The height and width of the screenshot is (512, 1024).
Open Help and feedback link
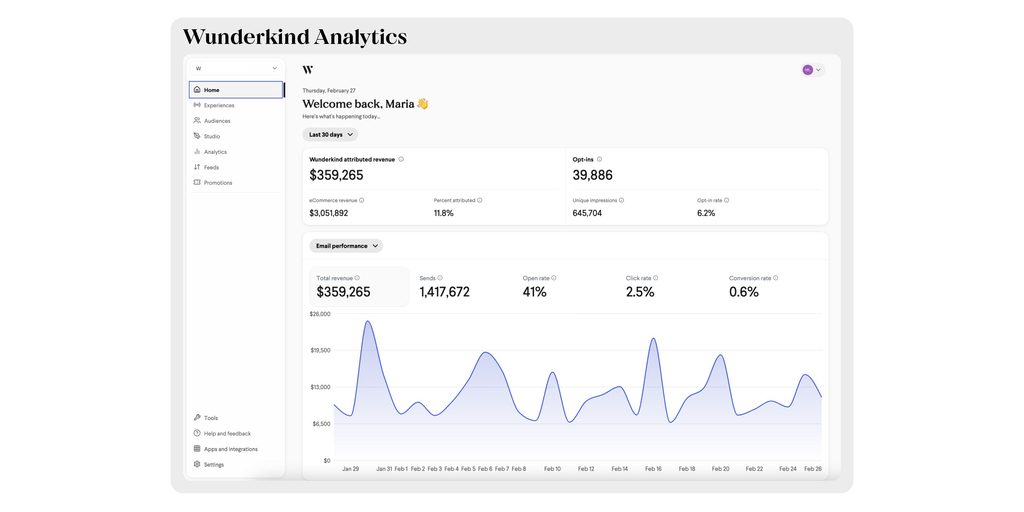(227, 434)
